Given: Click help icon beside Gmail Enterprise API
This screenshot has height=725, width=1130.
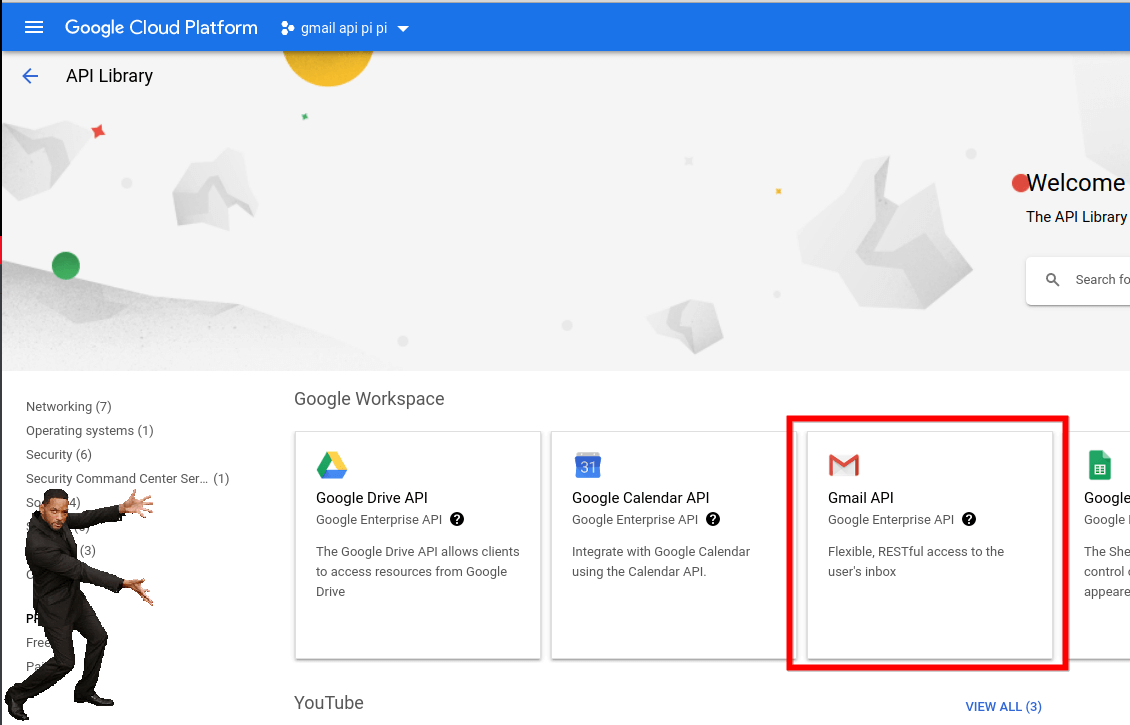Looking at the screenshot, I should (969, 519).
